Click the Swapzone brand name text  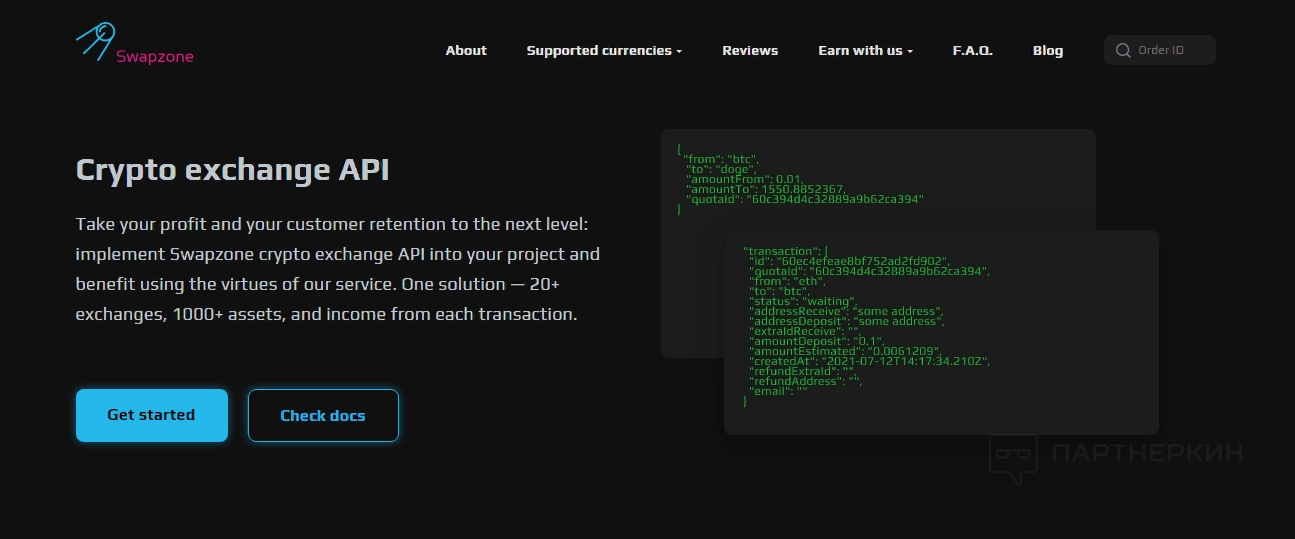155,57
